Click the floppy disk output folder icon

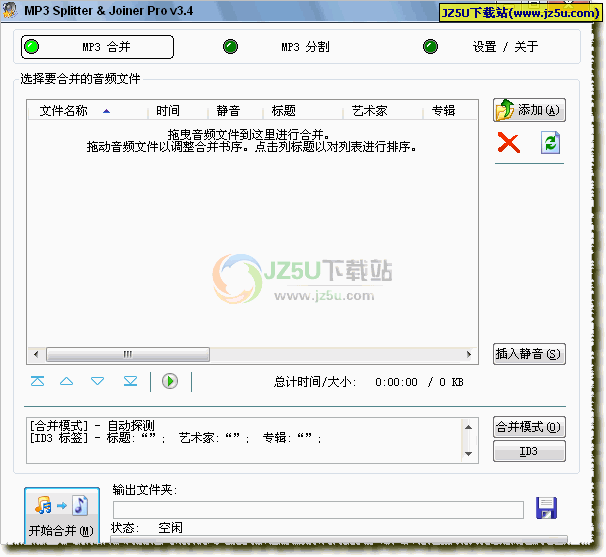(546, 508)
